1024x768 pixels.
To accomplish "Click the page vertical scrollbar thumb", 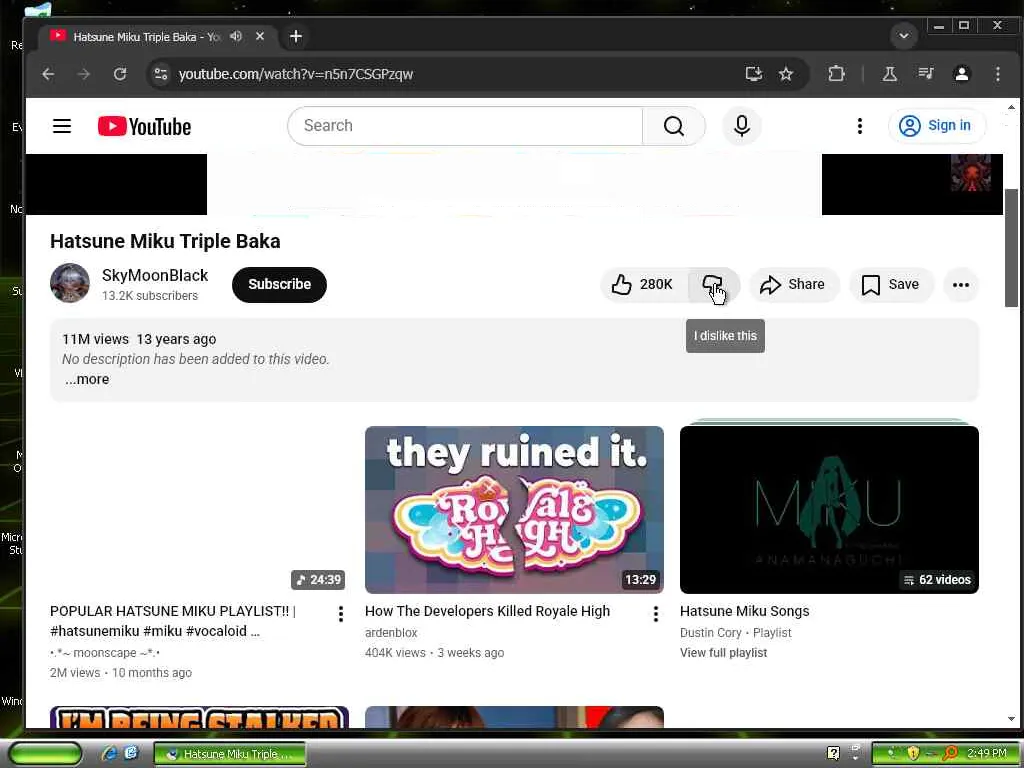I will pos(1011,248).
